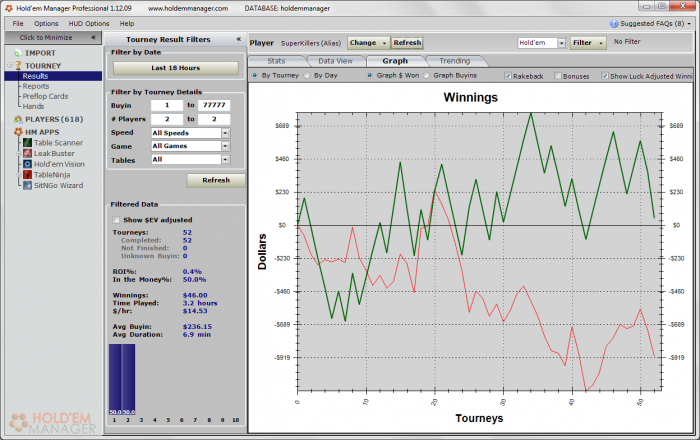Open the Tables dropdown (All)
The height and width of the screenshot is (440, 700).
[190, 159]
